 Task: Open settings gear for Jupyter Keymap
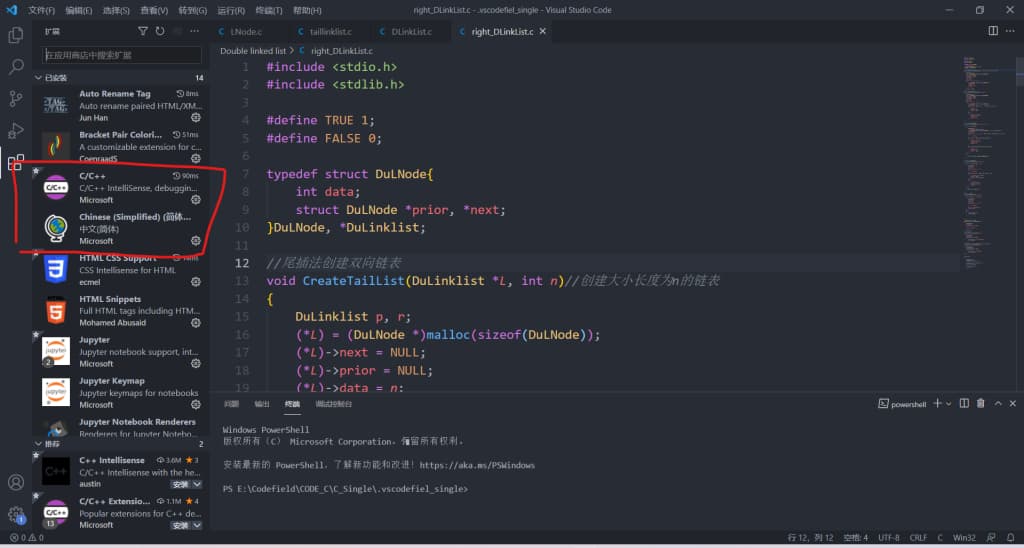click(x=195, y=405)
